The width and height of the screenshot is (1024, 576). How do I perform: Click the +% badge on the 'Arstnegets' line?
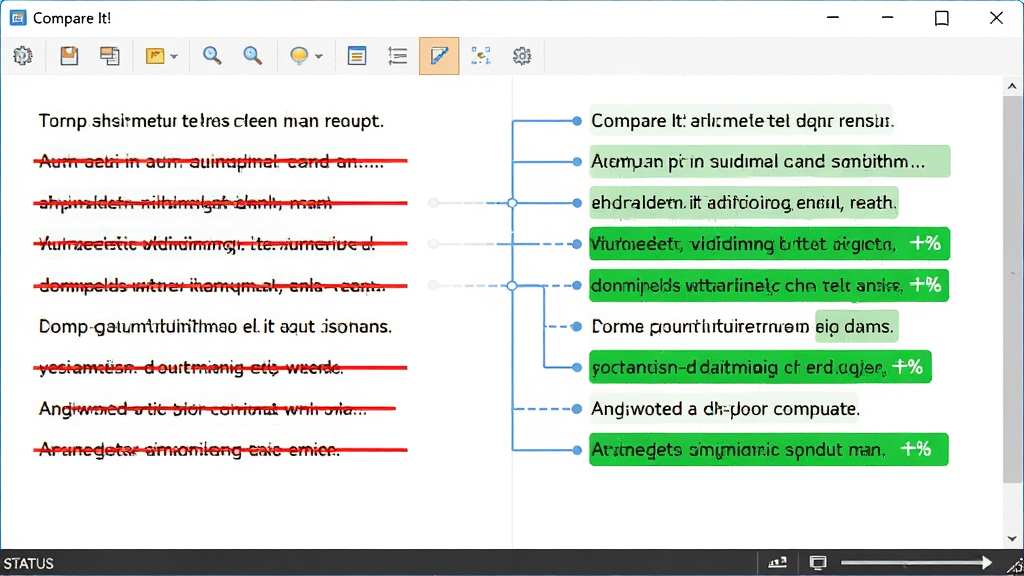916,449
